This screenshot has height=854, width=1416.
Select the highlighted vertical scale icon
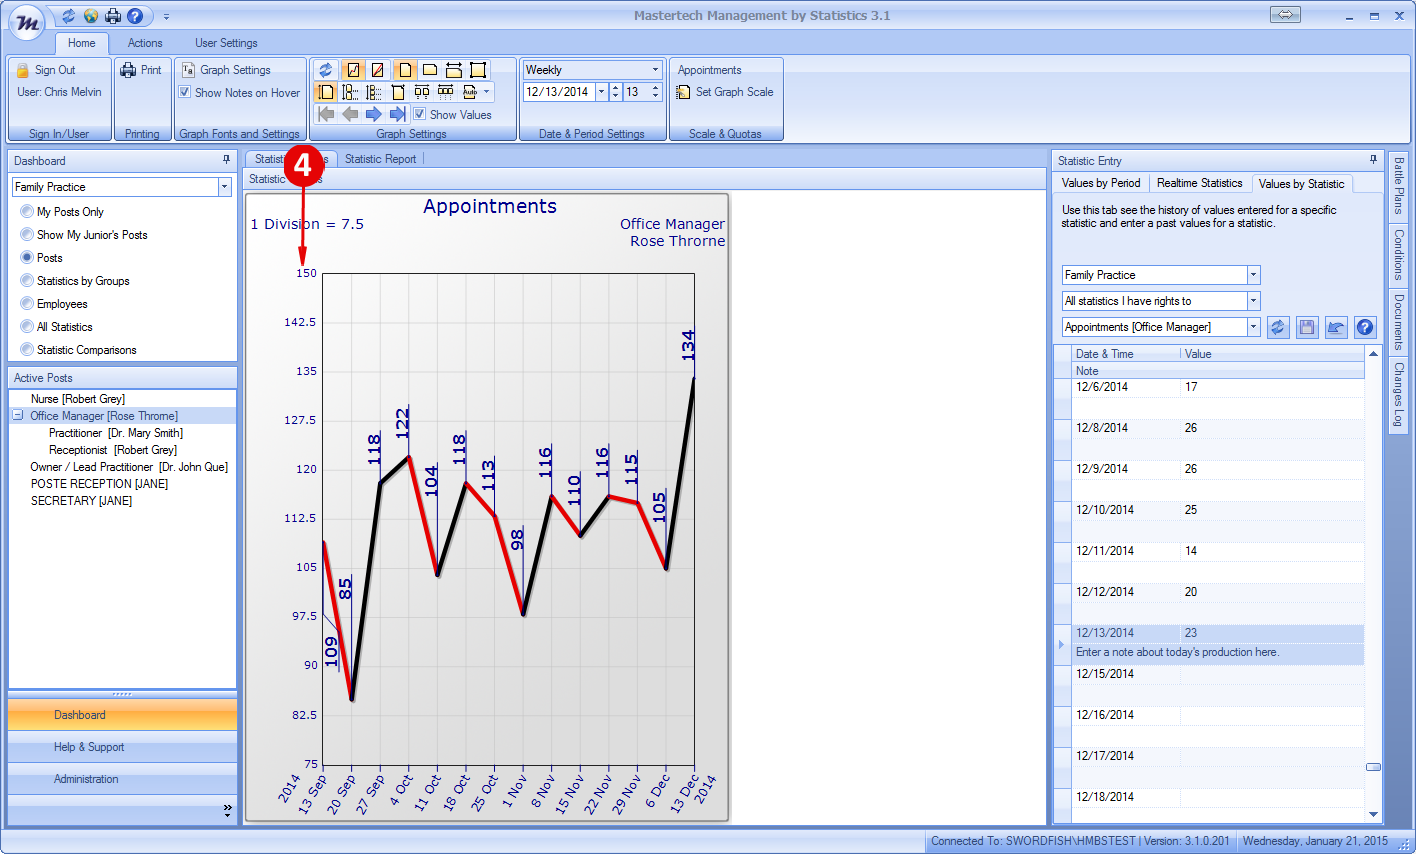326,92
